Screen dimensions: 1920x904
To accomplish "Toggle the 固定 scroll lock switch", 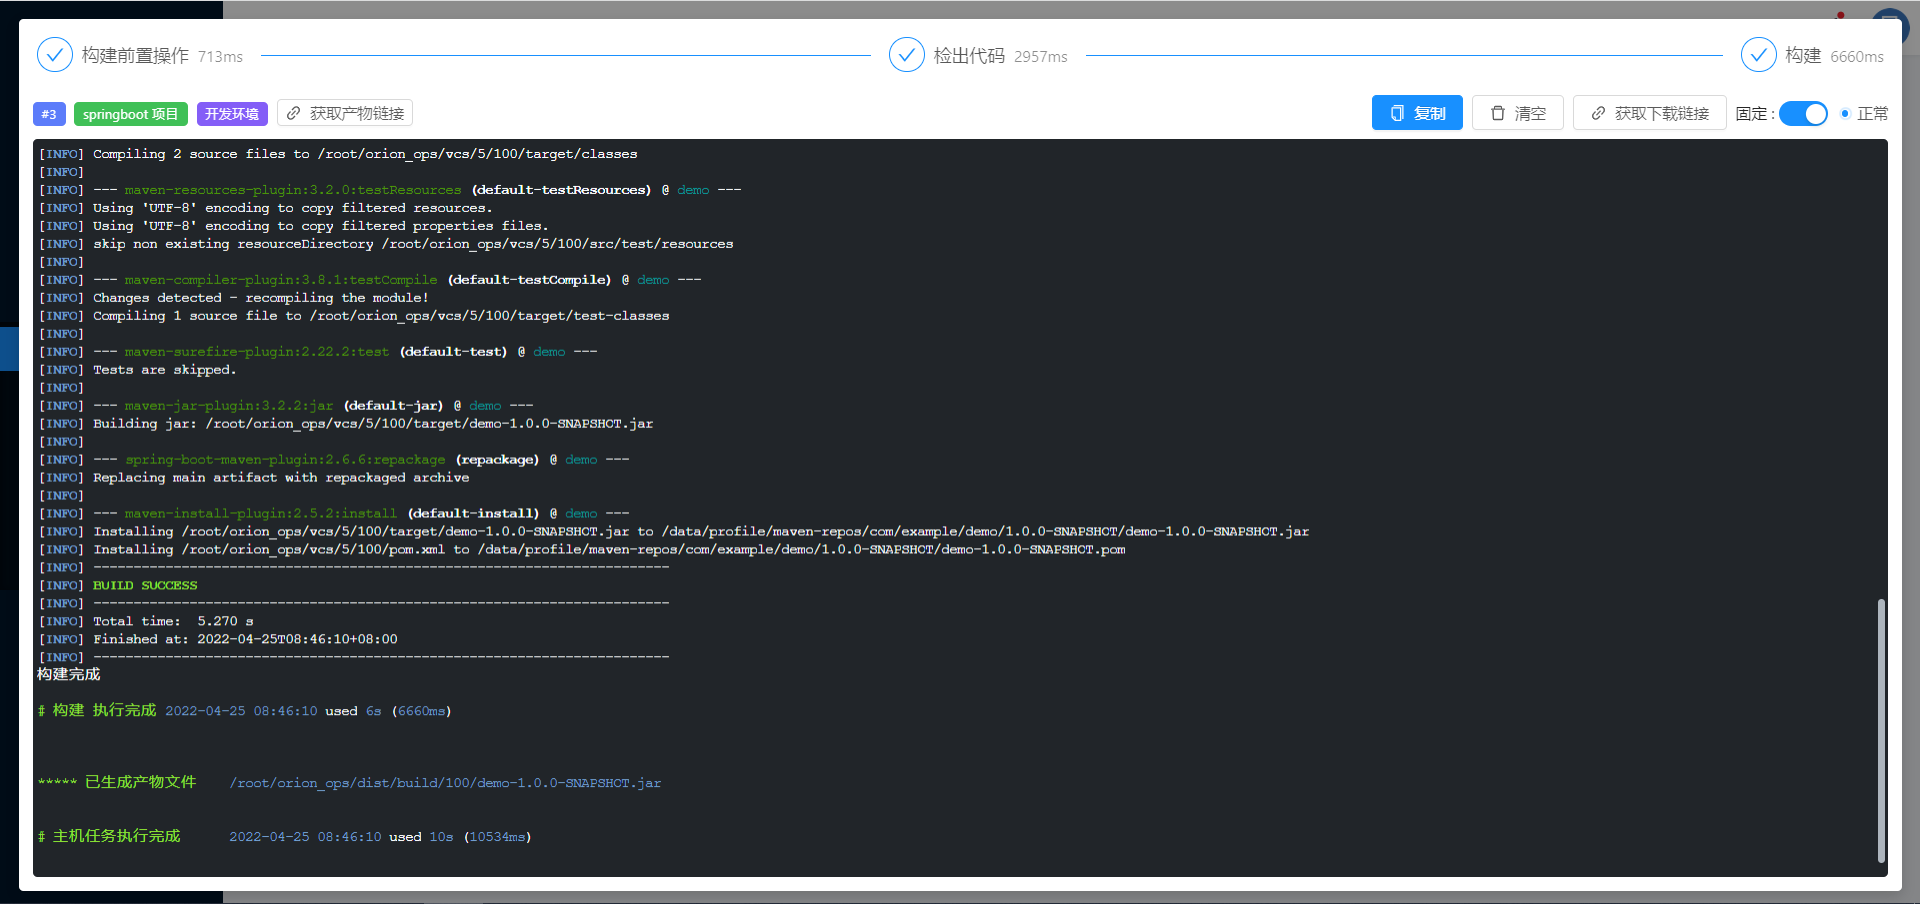I will click(x=1803, y=113).
